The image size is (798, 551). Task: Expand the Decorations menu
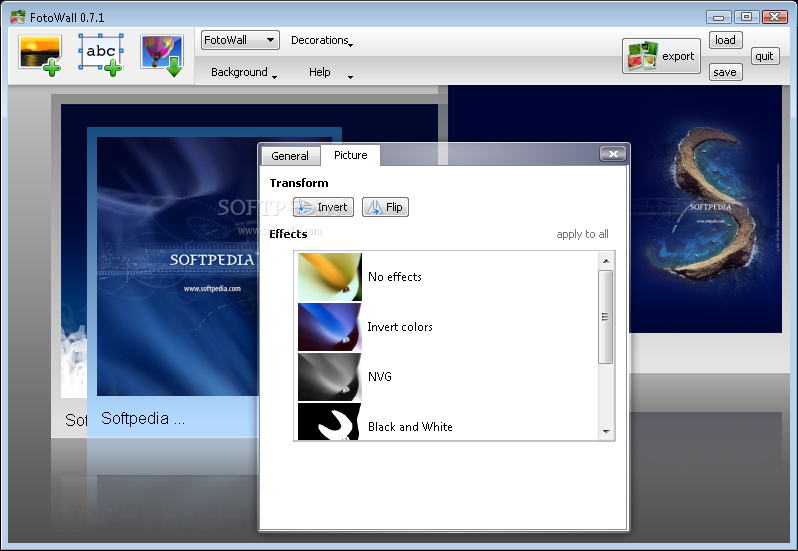click(322, 40)
